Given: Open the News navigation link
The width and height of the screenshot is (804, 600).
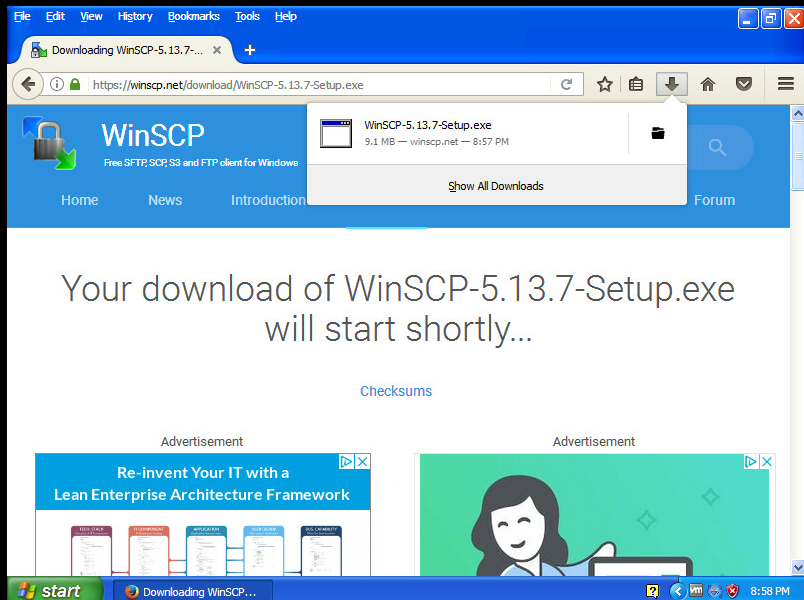Looking at the screenshot, I should [x=165, y=200].
